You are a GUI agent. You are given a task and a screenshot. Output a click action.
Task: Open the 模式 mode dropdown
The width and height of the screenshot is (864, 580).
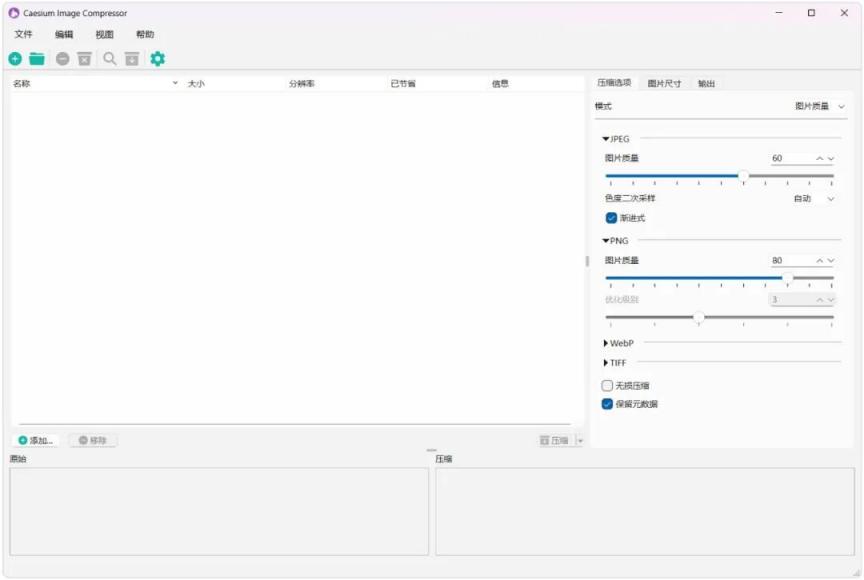point(819,106)
